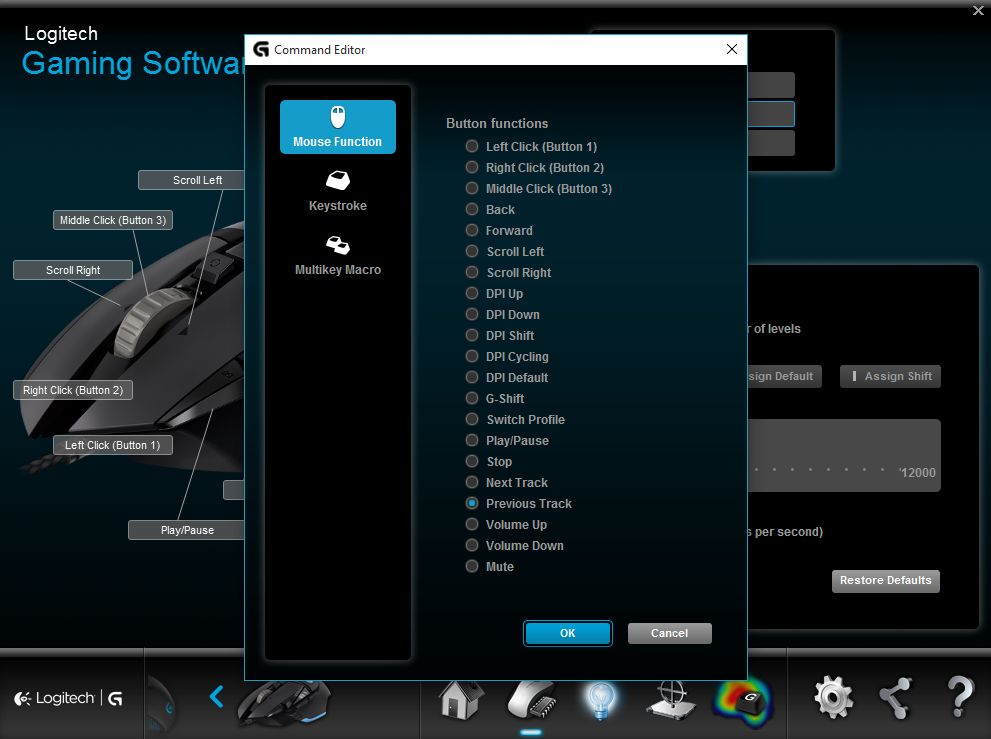The image size is (991, 739).
Task: Open settings gear icon
Action: pos(833,697)
